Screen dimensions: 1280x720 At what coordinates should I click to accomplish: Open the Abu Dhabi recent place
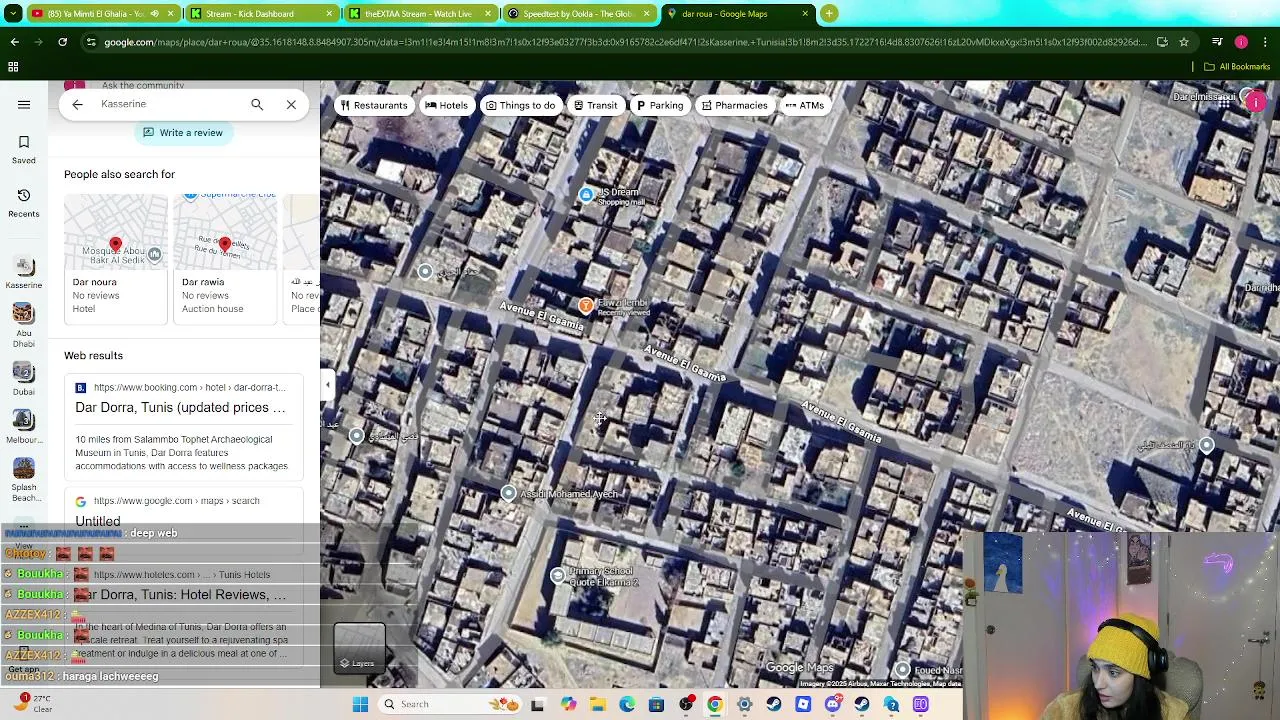[x=24, y=324]
